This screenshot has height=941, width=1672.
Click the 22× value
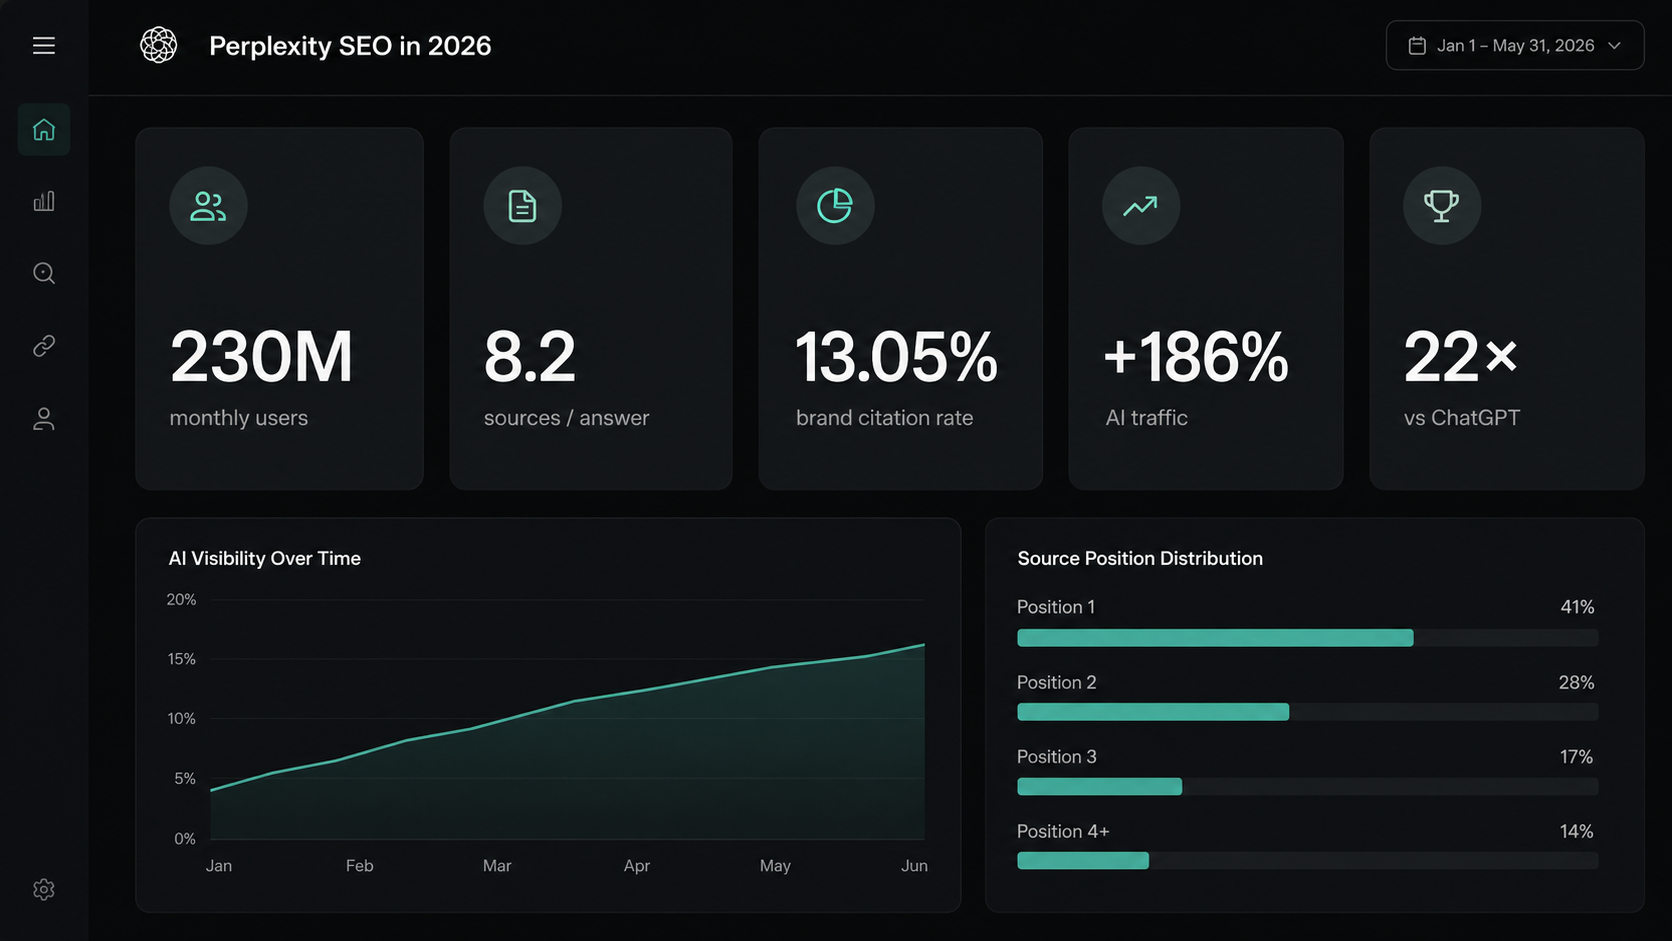1460,357
